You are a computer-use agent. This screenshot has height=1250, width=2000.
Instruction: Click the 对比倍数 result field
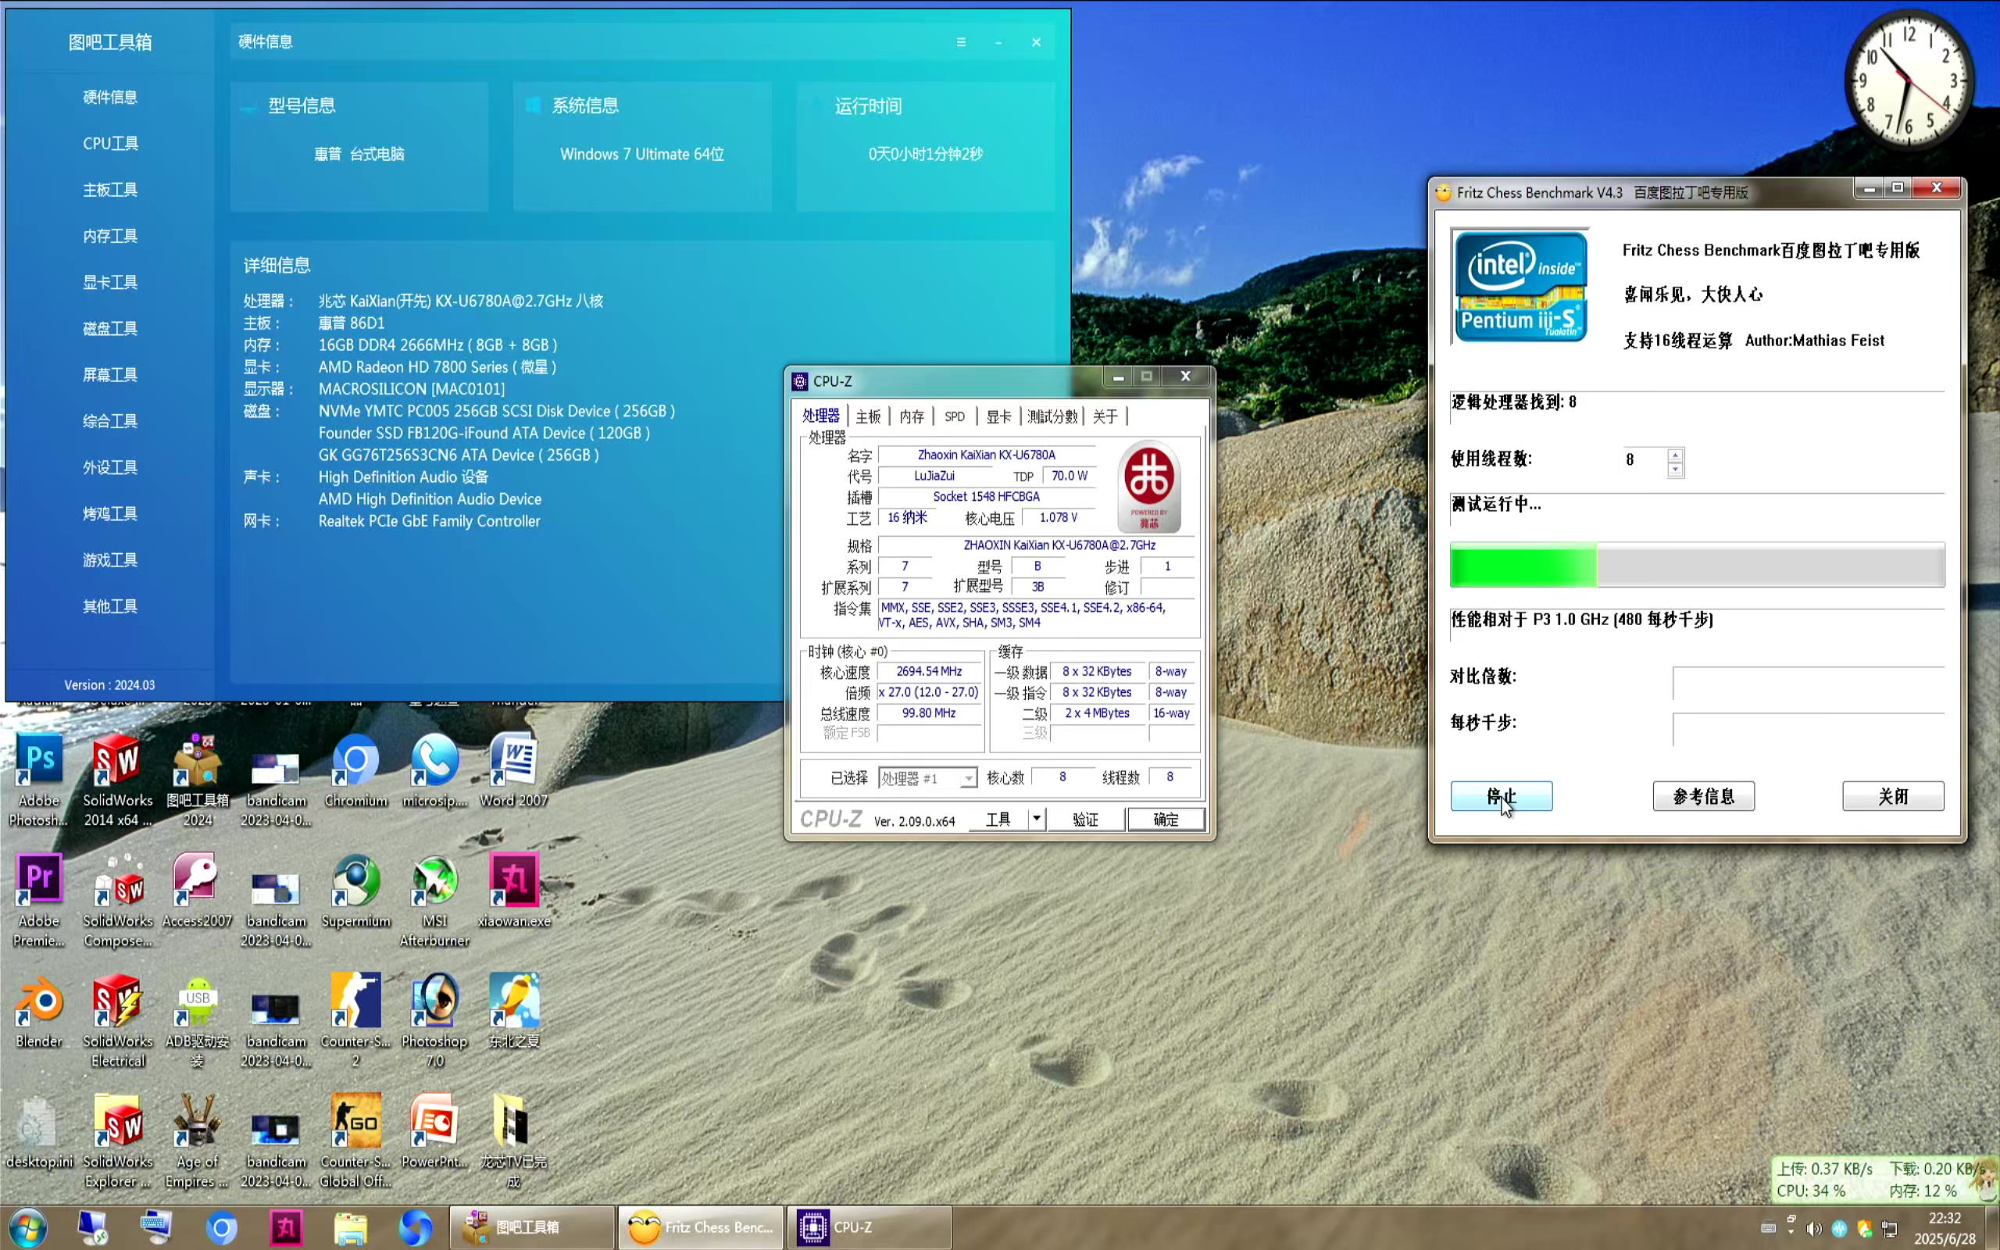click(x=1808, y=682)
